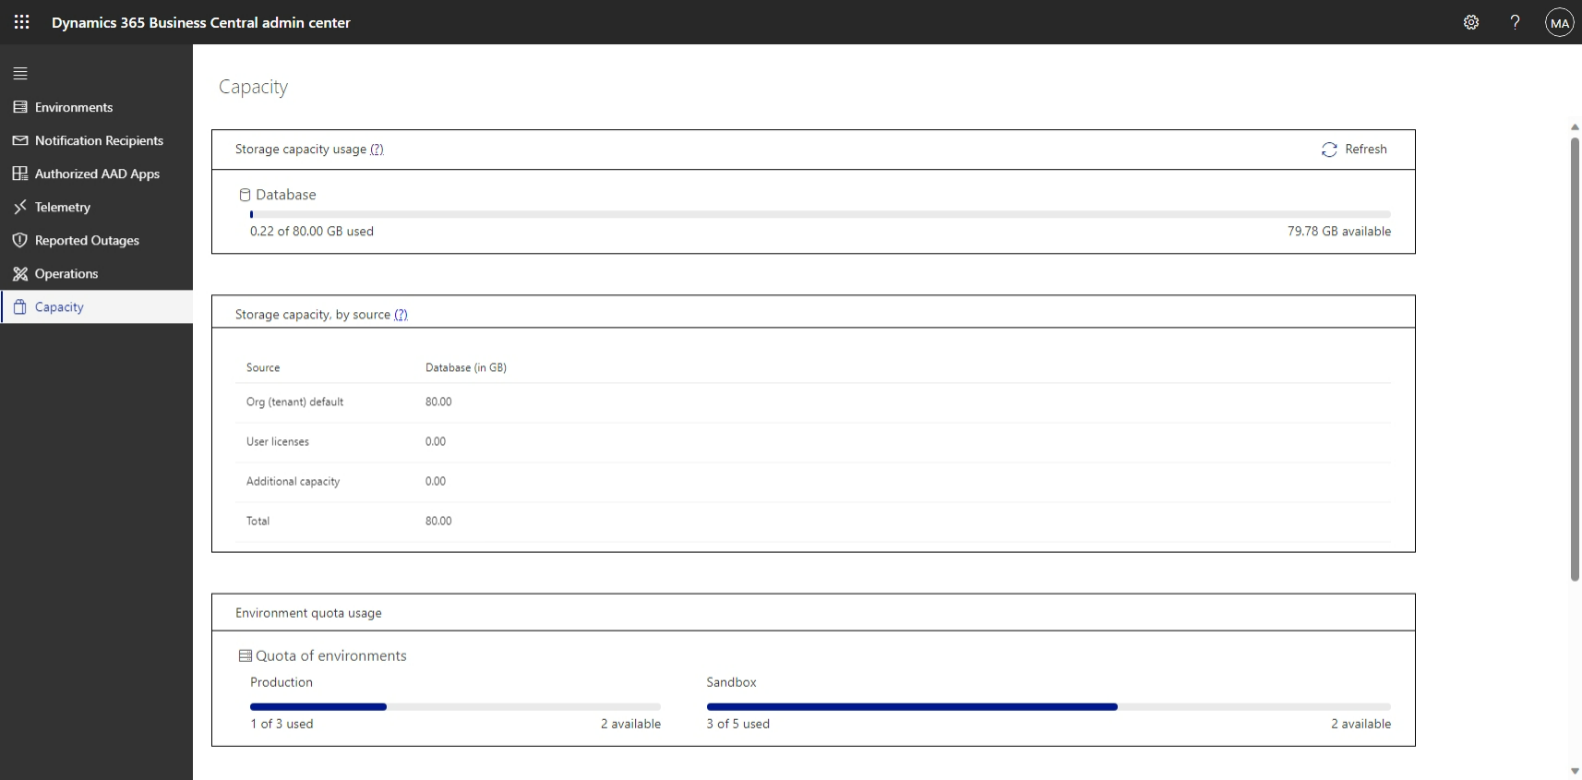The width and height of the screenshot is (1582, 780).
Task: Click the "0.22 of 80.00 GB used" text
Action: tap(312, 231)
